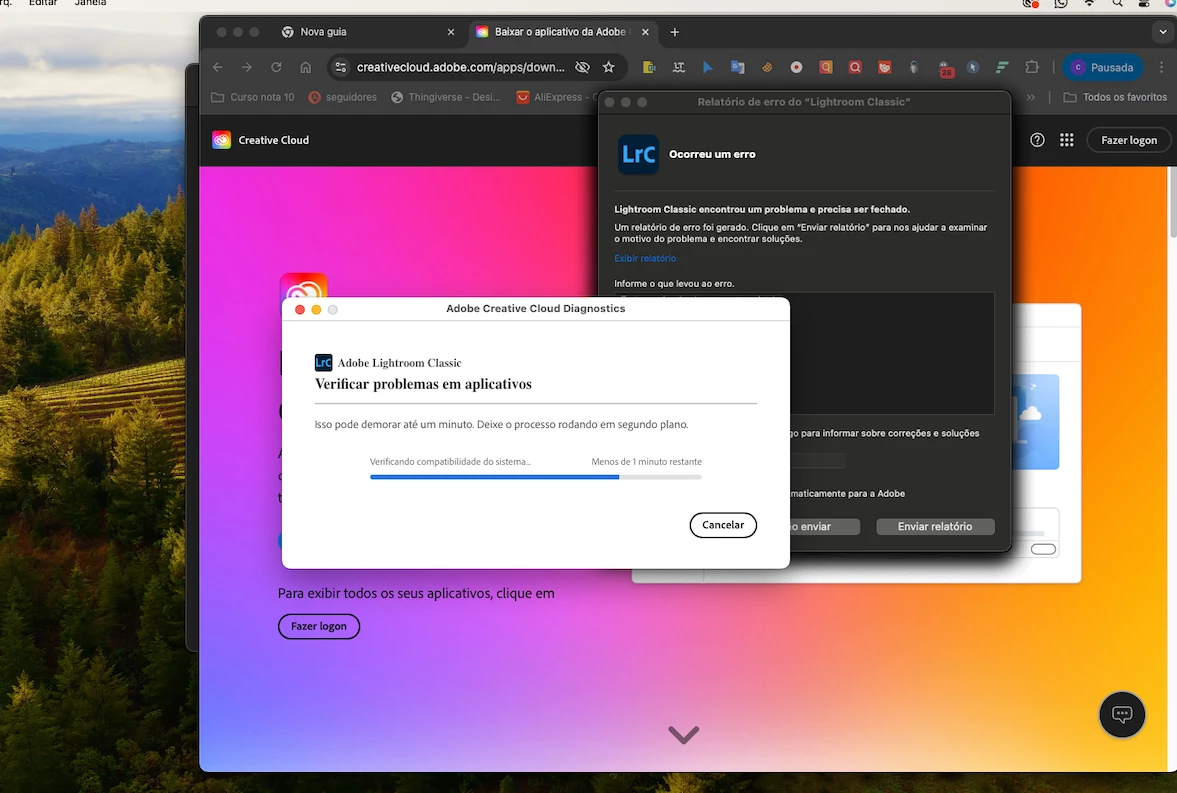
Task: Show hidden bookmarks with the double chevron
Action: pyautogui.click(x=1031, y=97)
